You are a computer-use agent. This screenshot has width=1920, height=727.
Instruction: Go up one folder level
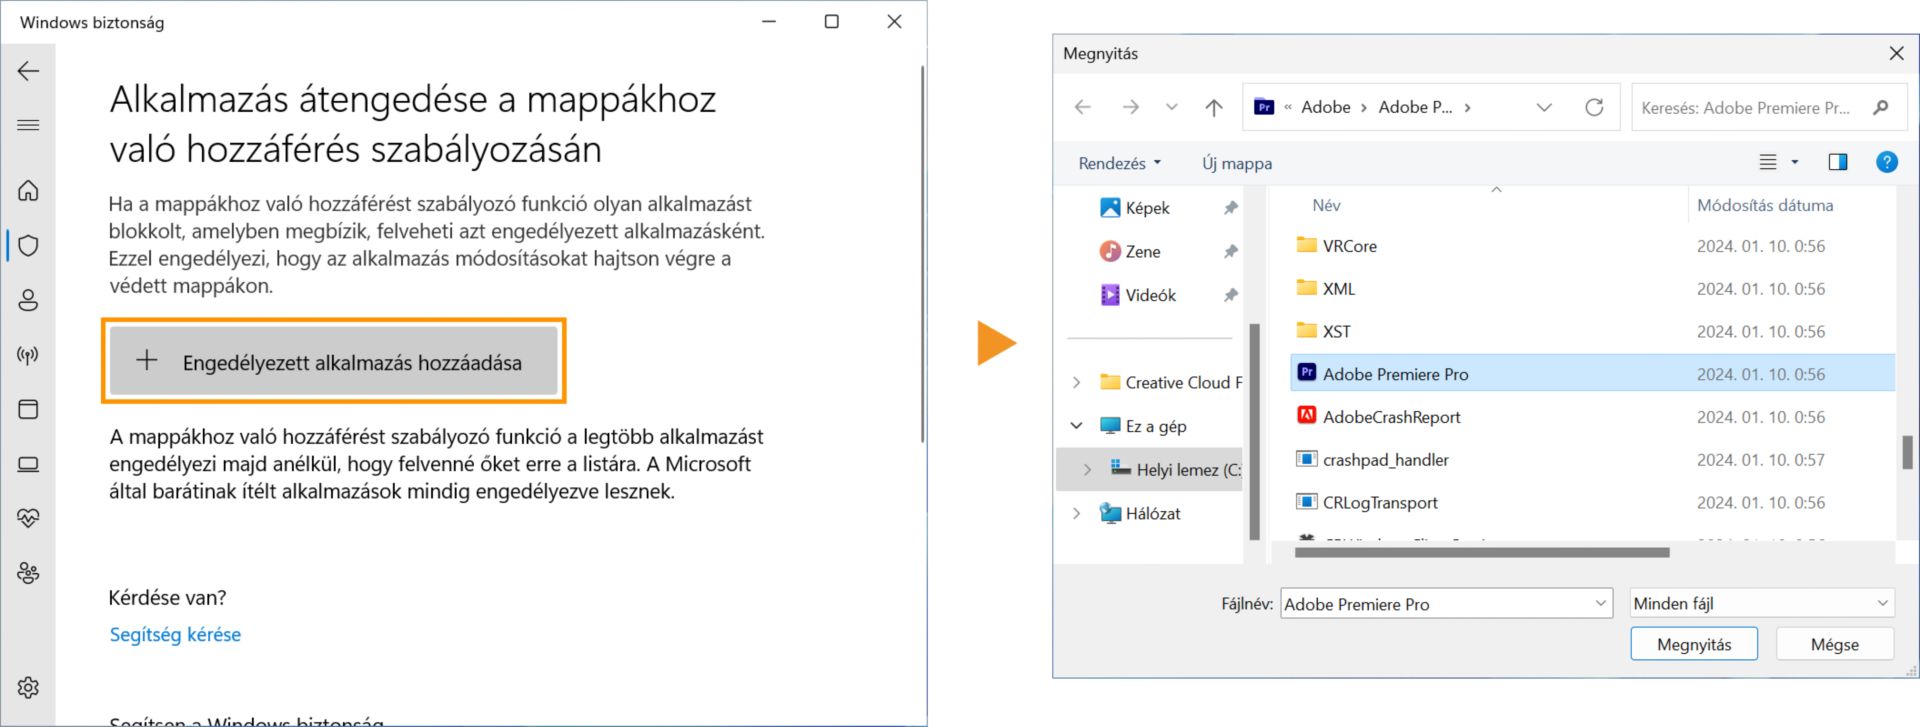[x=1214, y=107]
